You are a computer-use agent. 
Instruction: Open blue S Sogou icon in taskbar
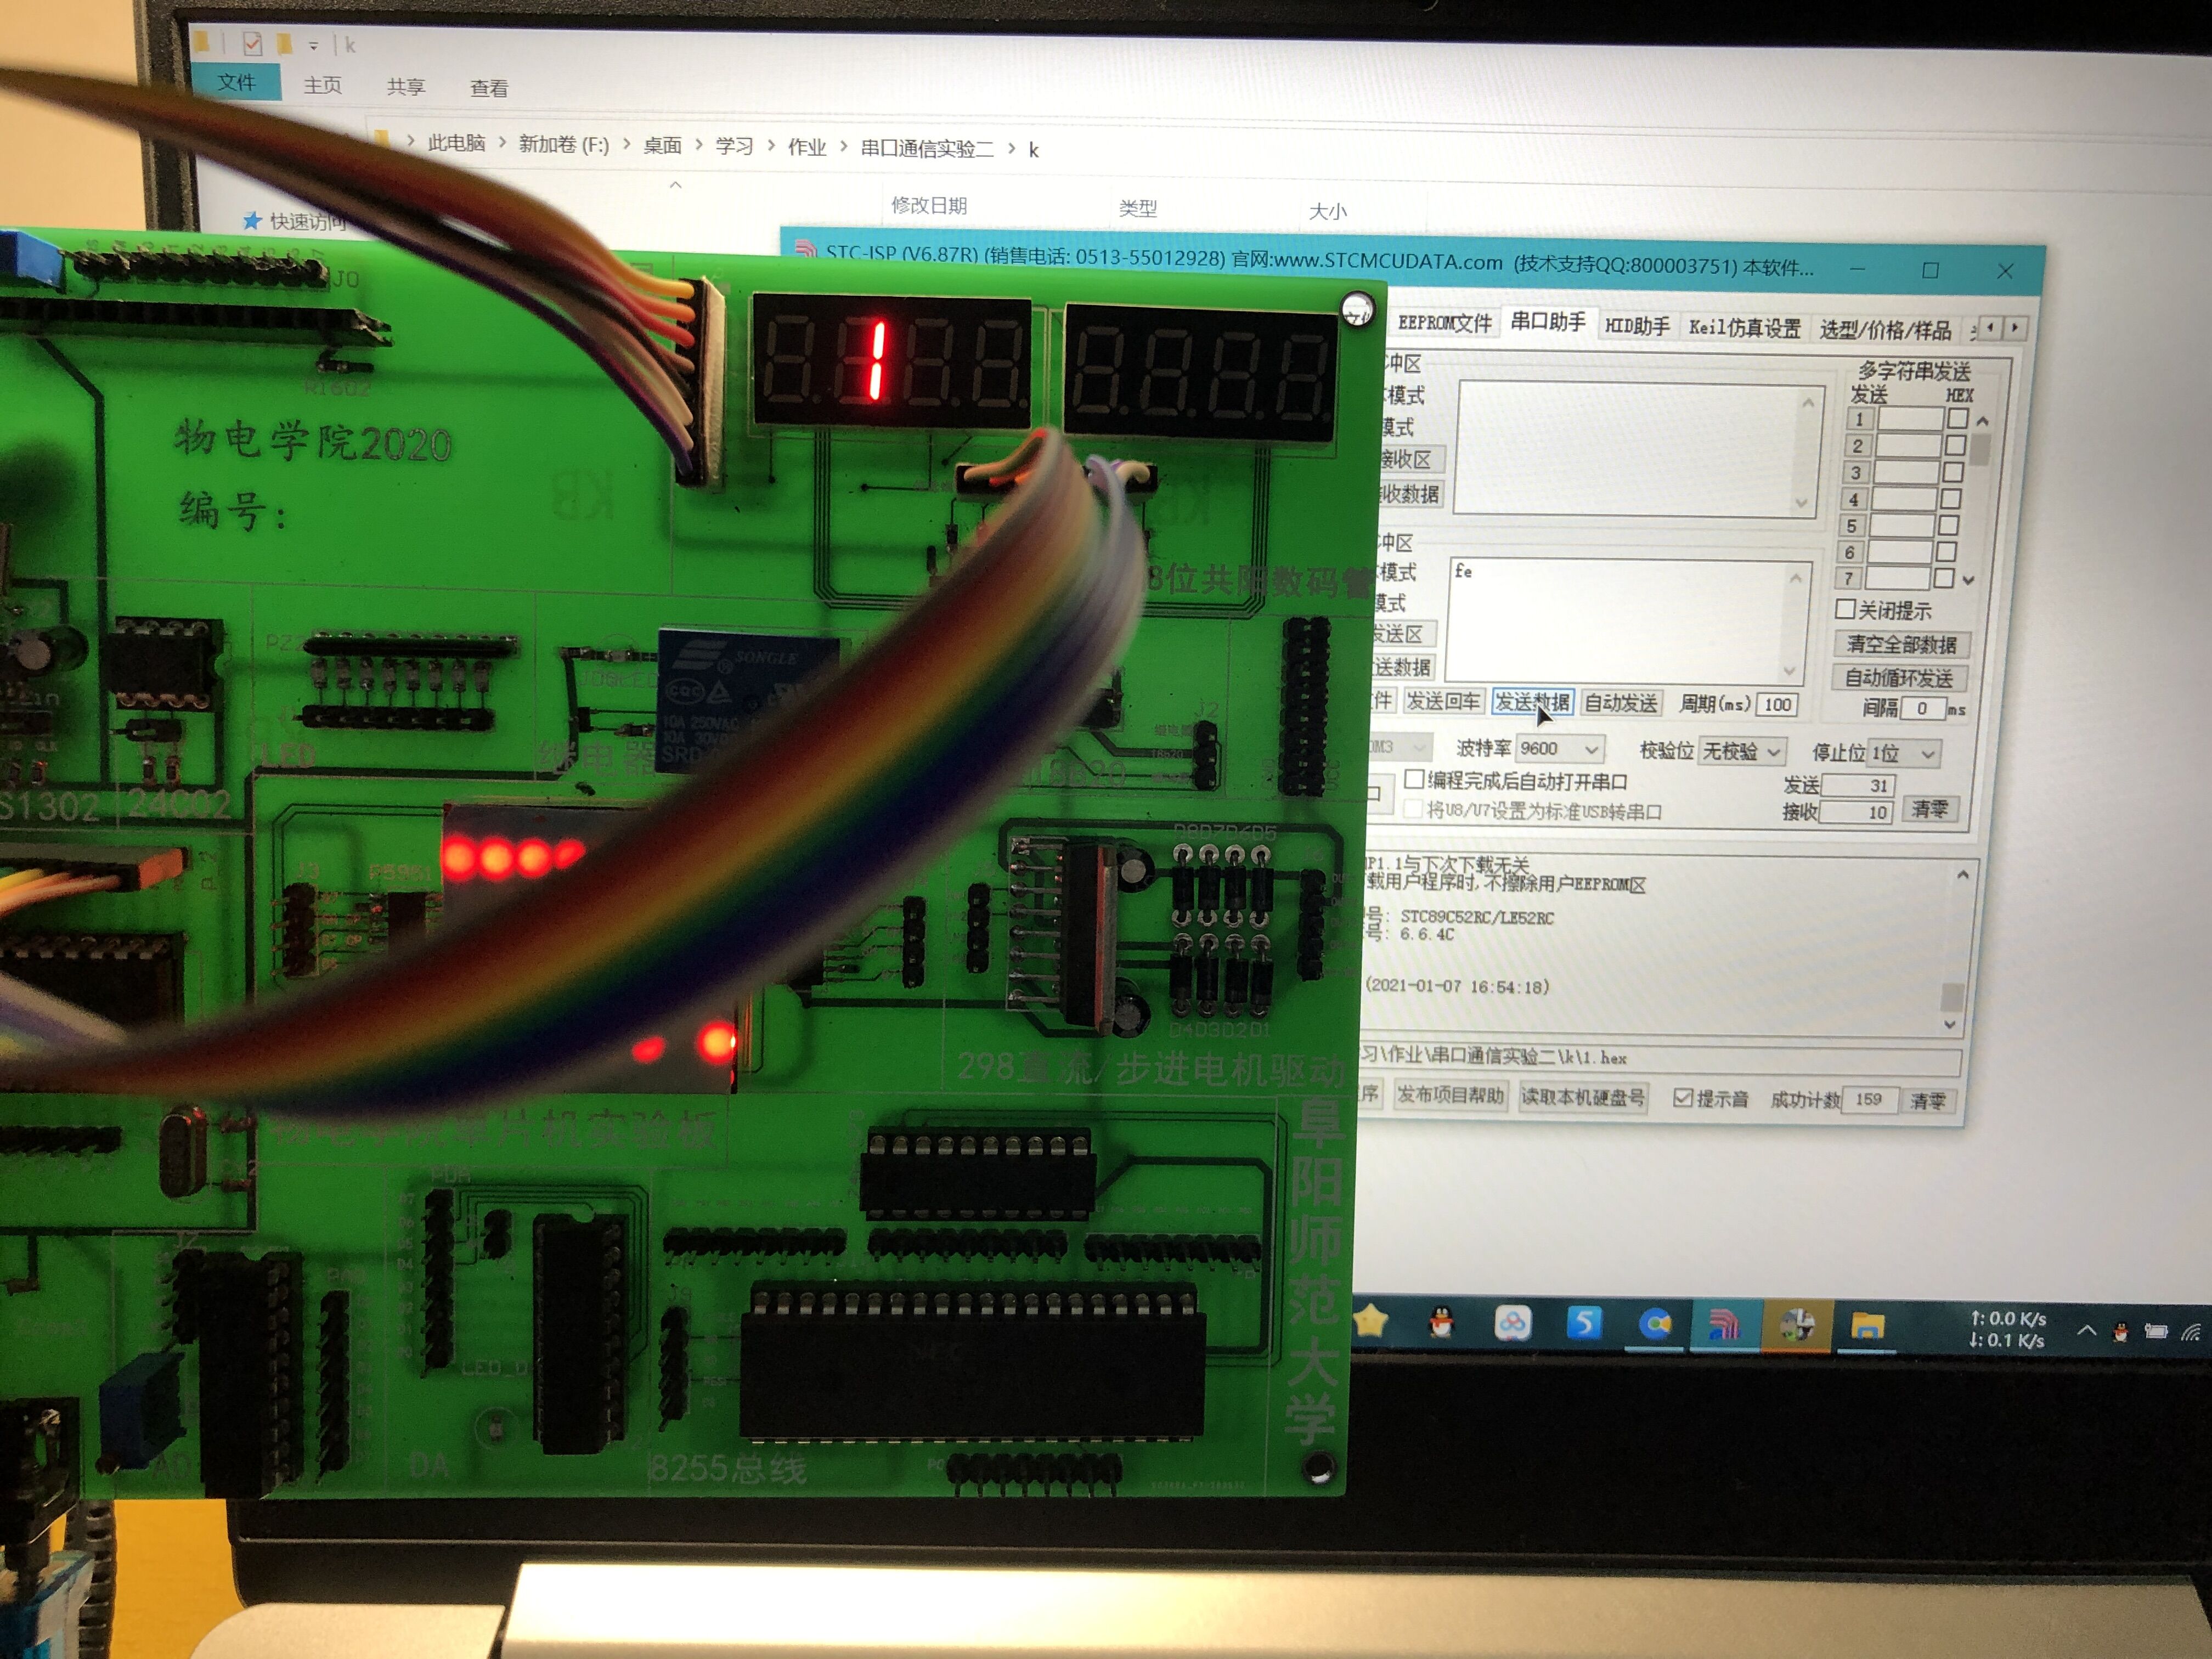[1584, 1324]
